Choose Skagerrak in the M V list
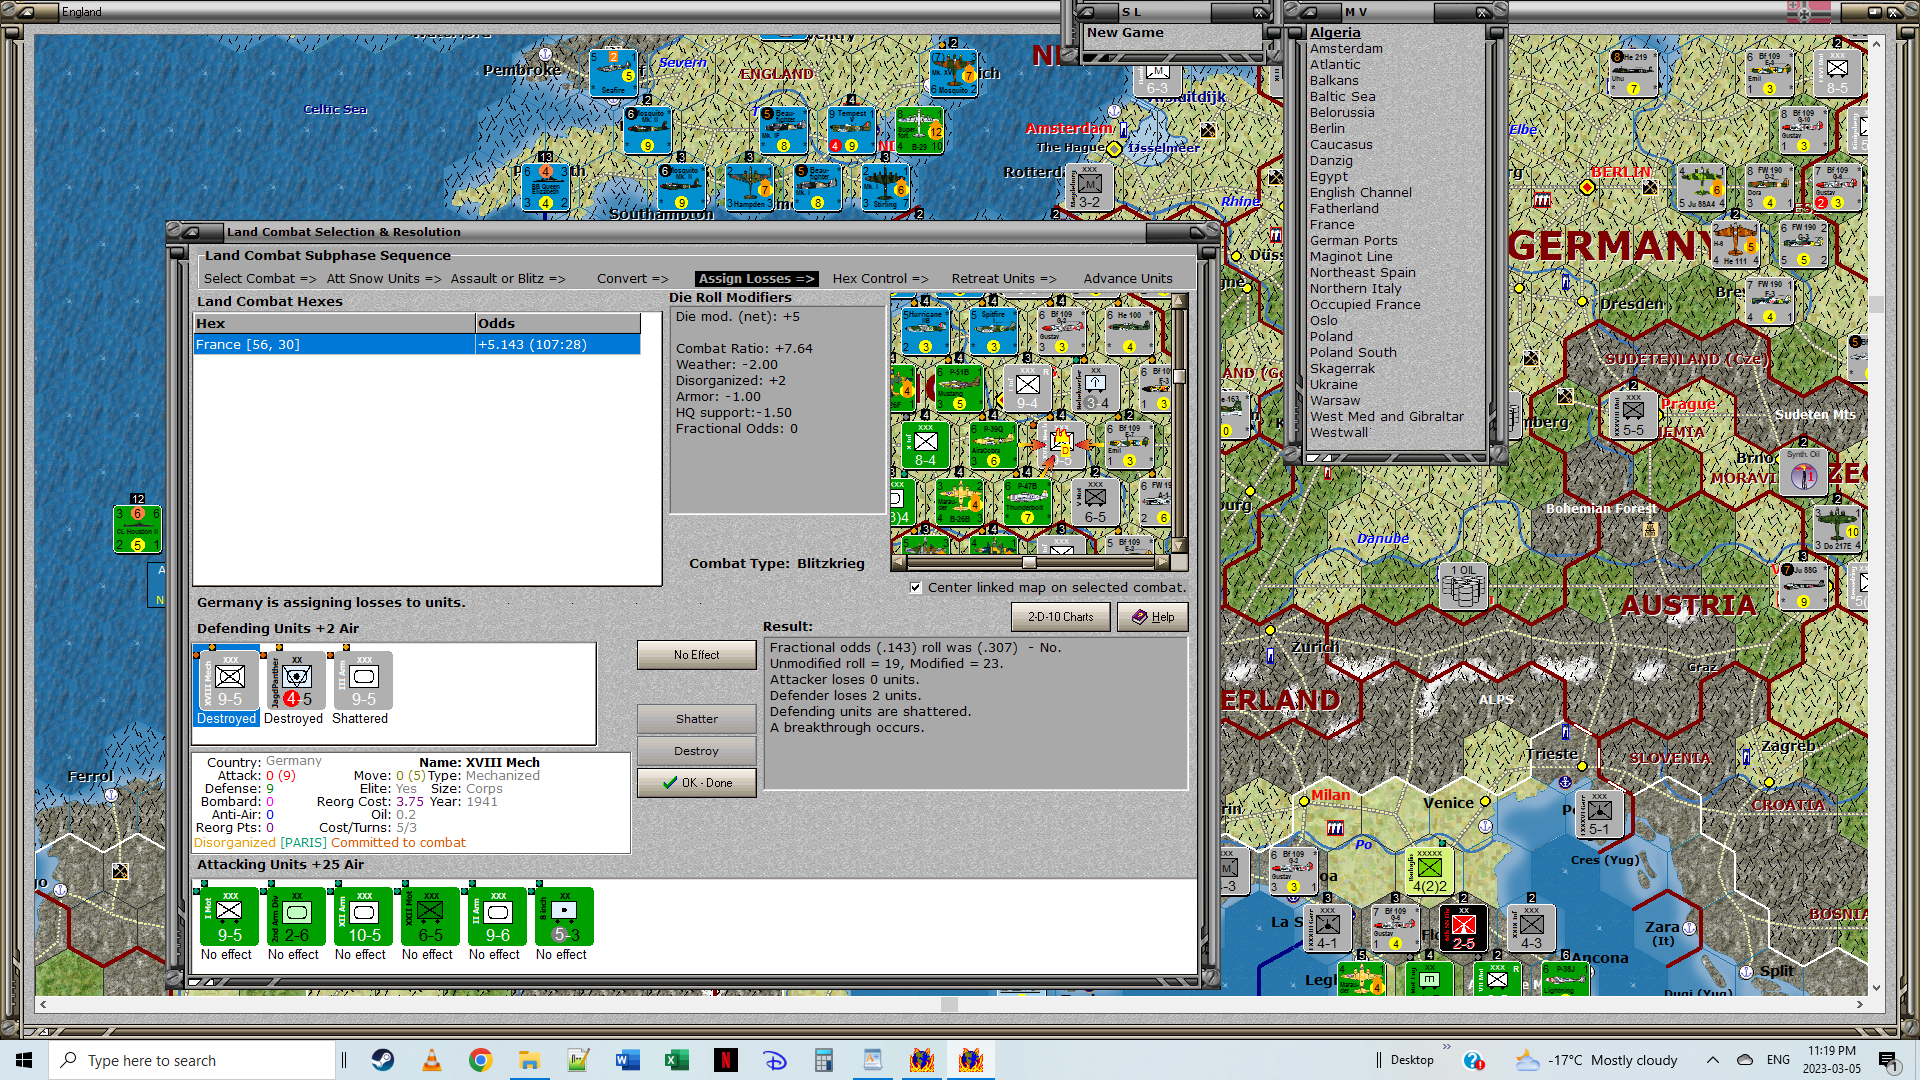 pos(1342,369)
